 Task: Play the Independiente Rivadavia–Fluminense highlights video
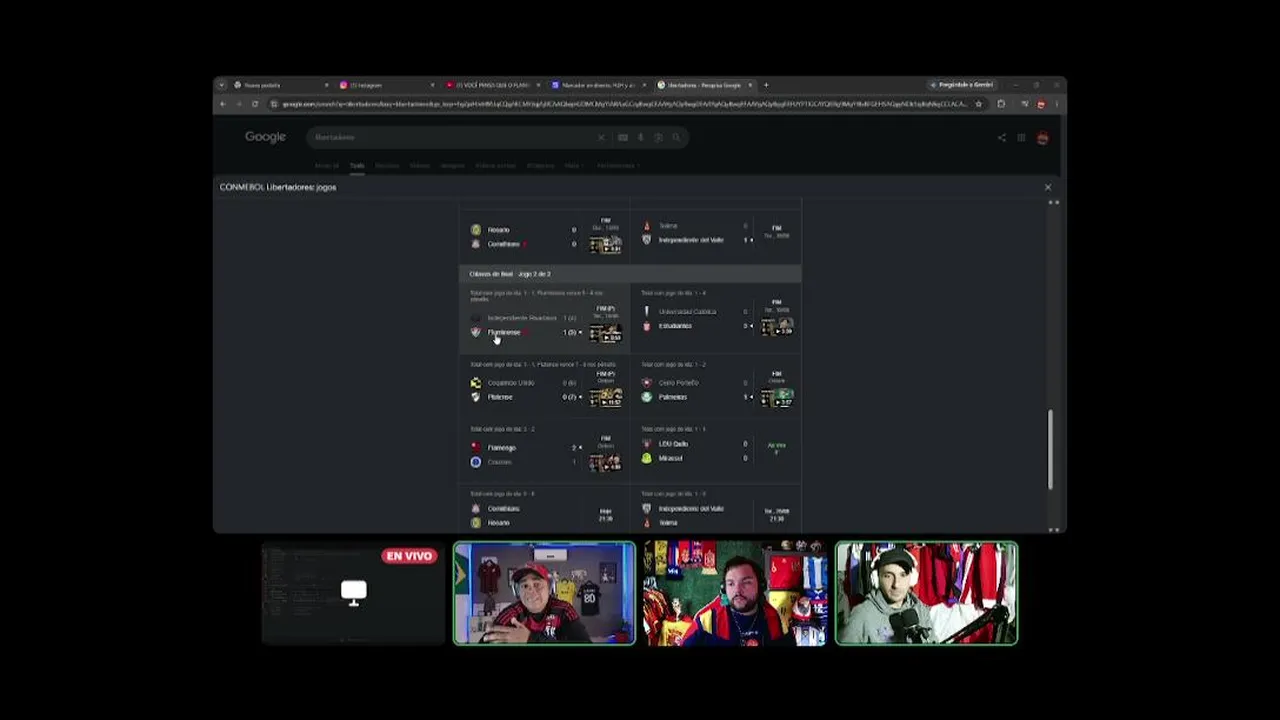click(605, 332)
